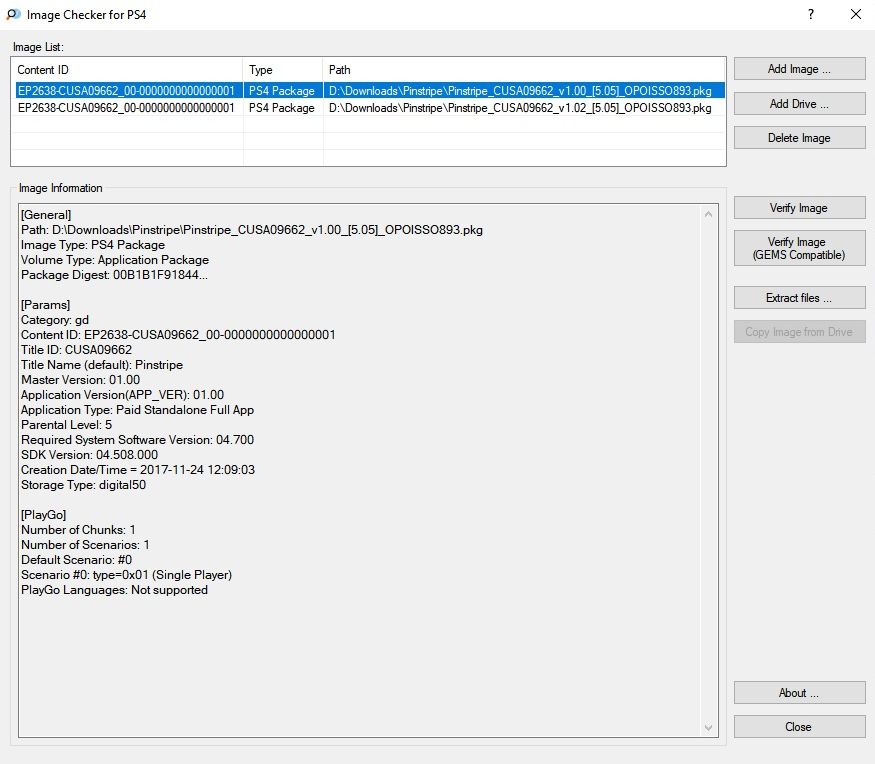The image size is (875, 764).
Task: Click Verify Image (GEMS Compatible) button
Action: [799, 248]
